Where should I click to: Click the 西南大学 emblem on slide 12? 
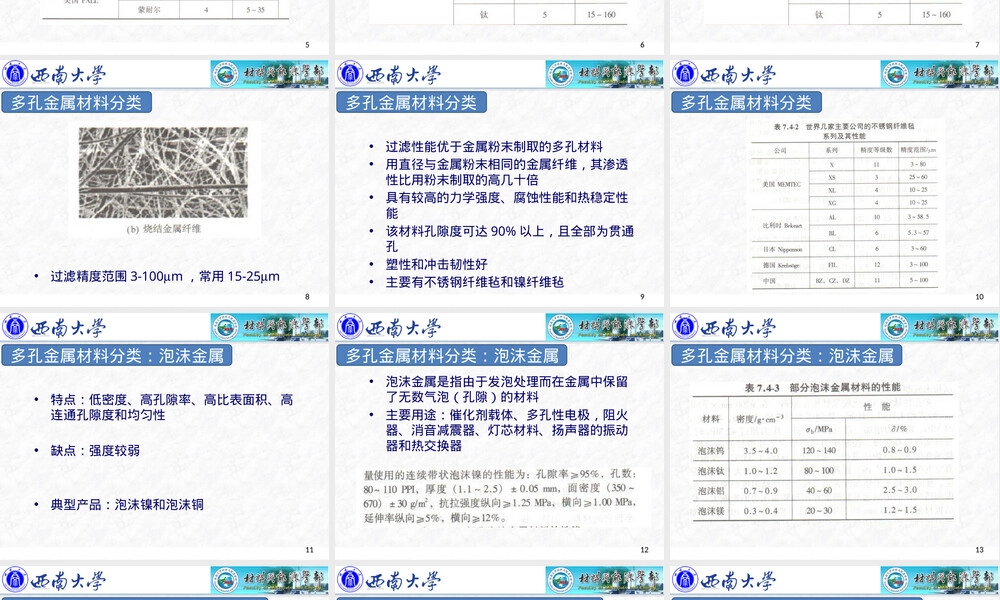point(350,327)
